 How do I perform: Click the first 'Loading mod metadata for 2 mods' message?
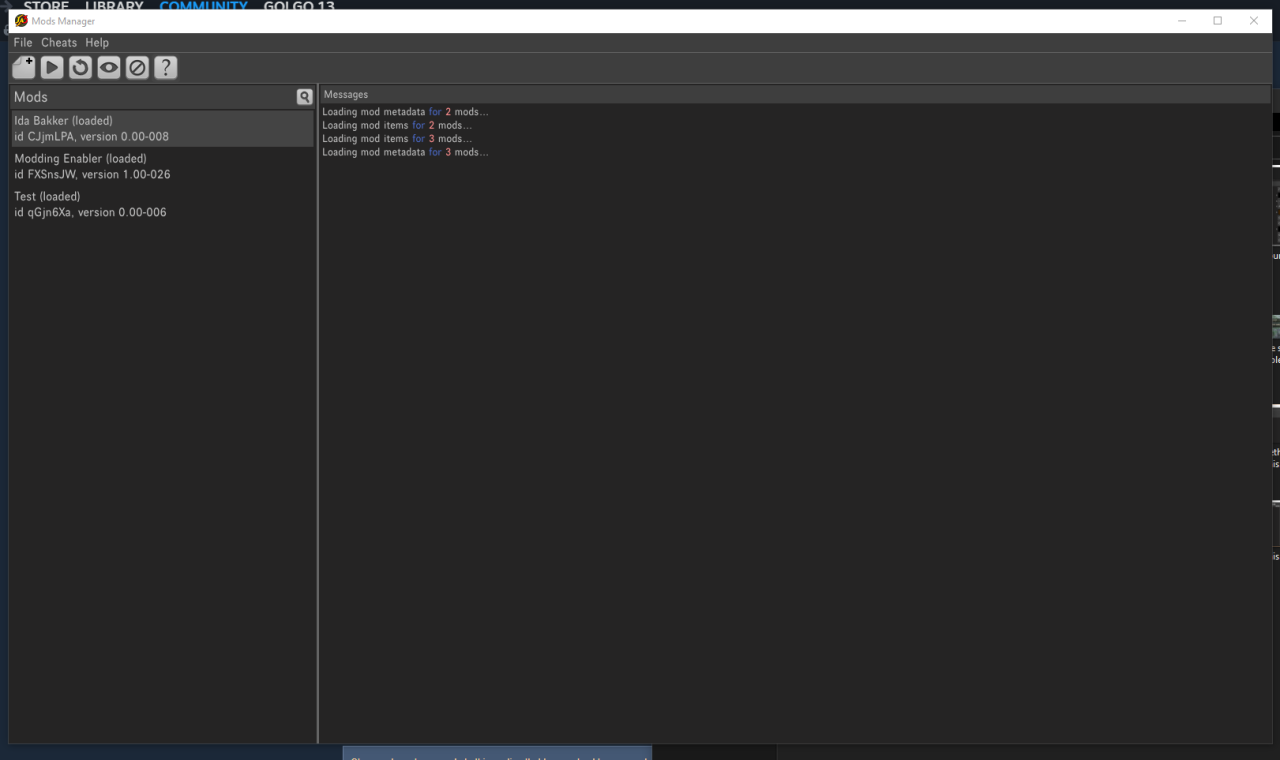(x=405, y=112)
